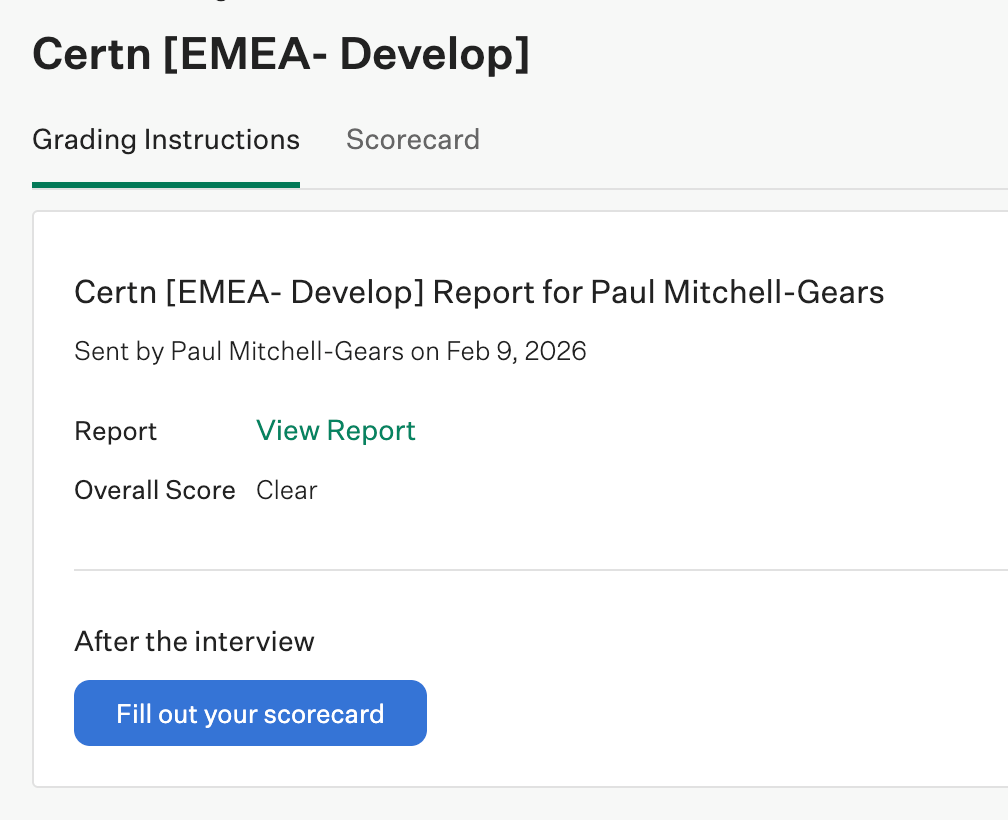Click empty card space right of View Report

[700, 431]
